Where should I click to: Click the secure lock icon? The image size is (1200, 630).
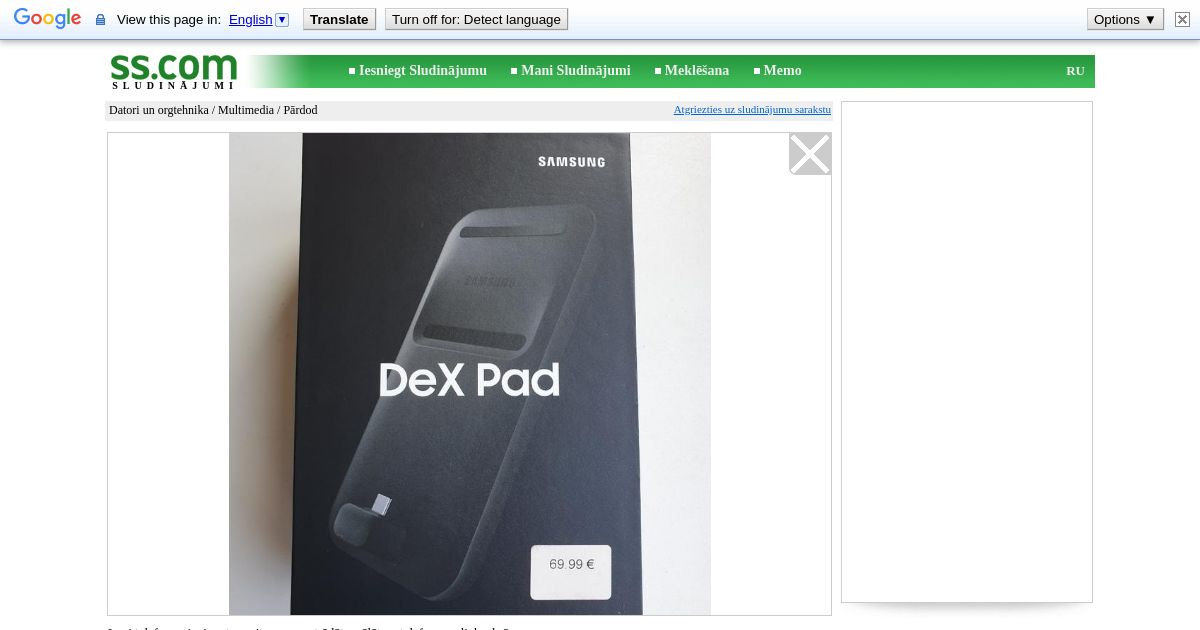pyautogui.click(x=100, y=20)
